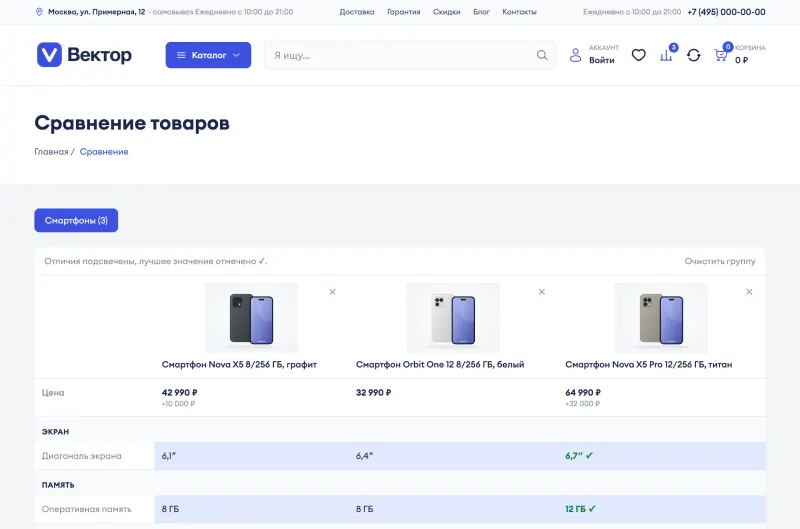
Task: Open the Гарантия menu link
Action: click(x=404, y=12)
